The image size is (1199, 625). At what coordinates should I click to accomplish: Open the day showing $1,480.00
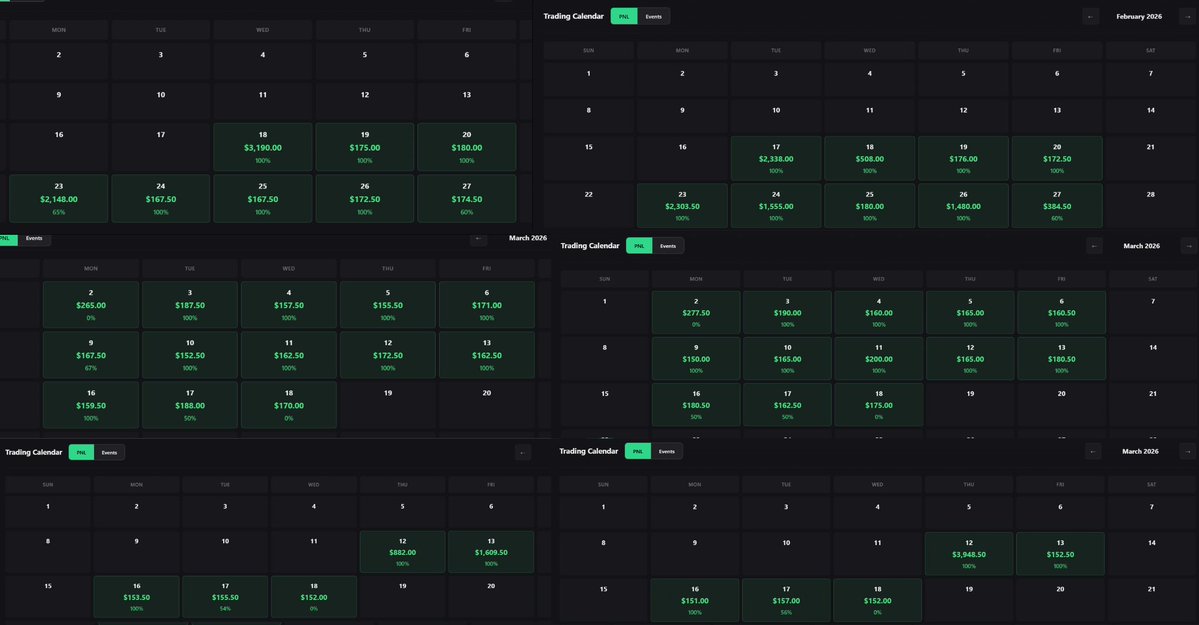click(x=963, y=206)
